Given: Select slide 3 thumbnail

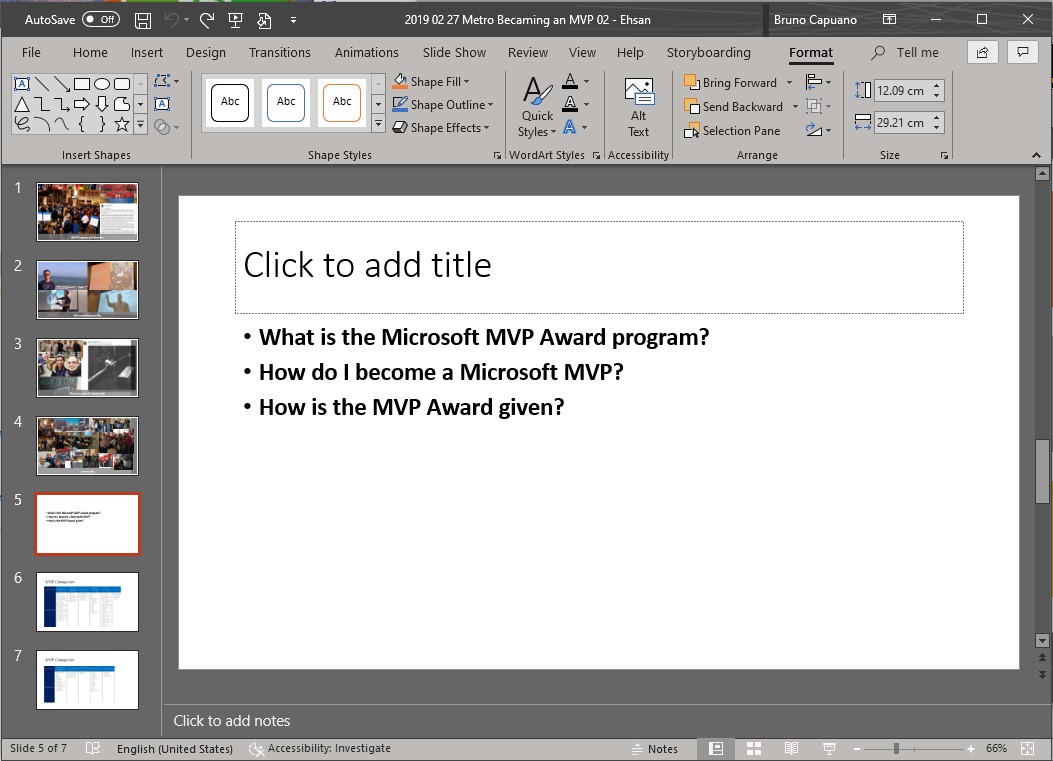Looking at the screenshot, I should (x=87, y=368).
